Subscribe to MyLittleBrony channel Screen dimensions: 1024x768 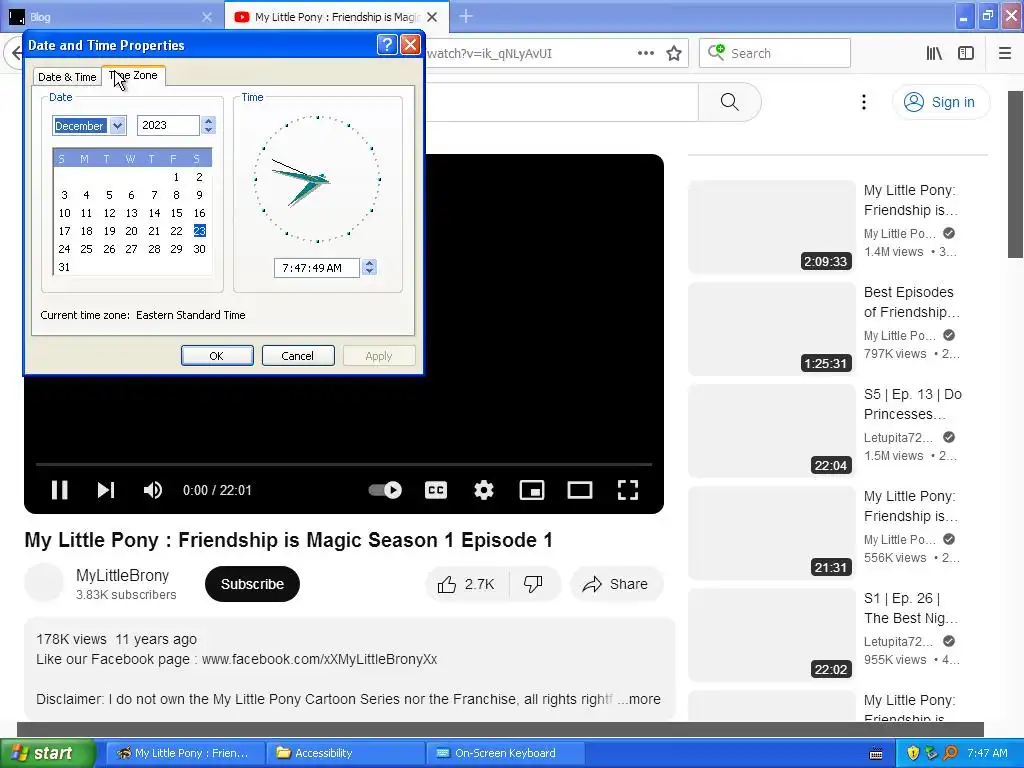tap(252, 584)
